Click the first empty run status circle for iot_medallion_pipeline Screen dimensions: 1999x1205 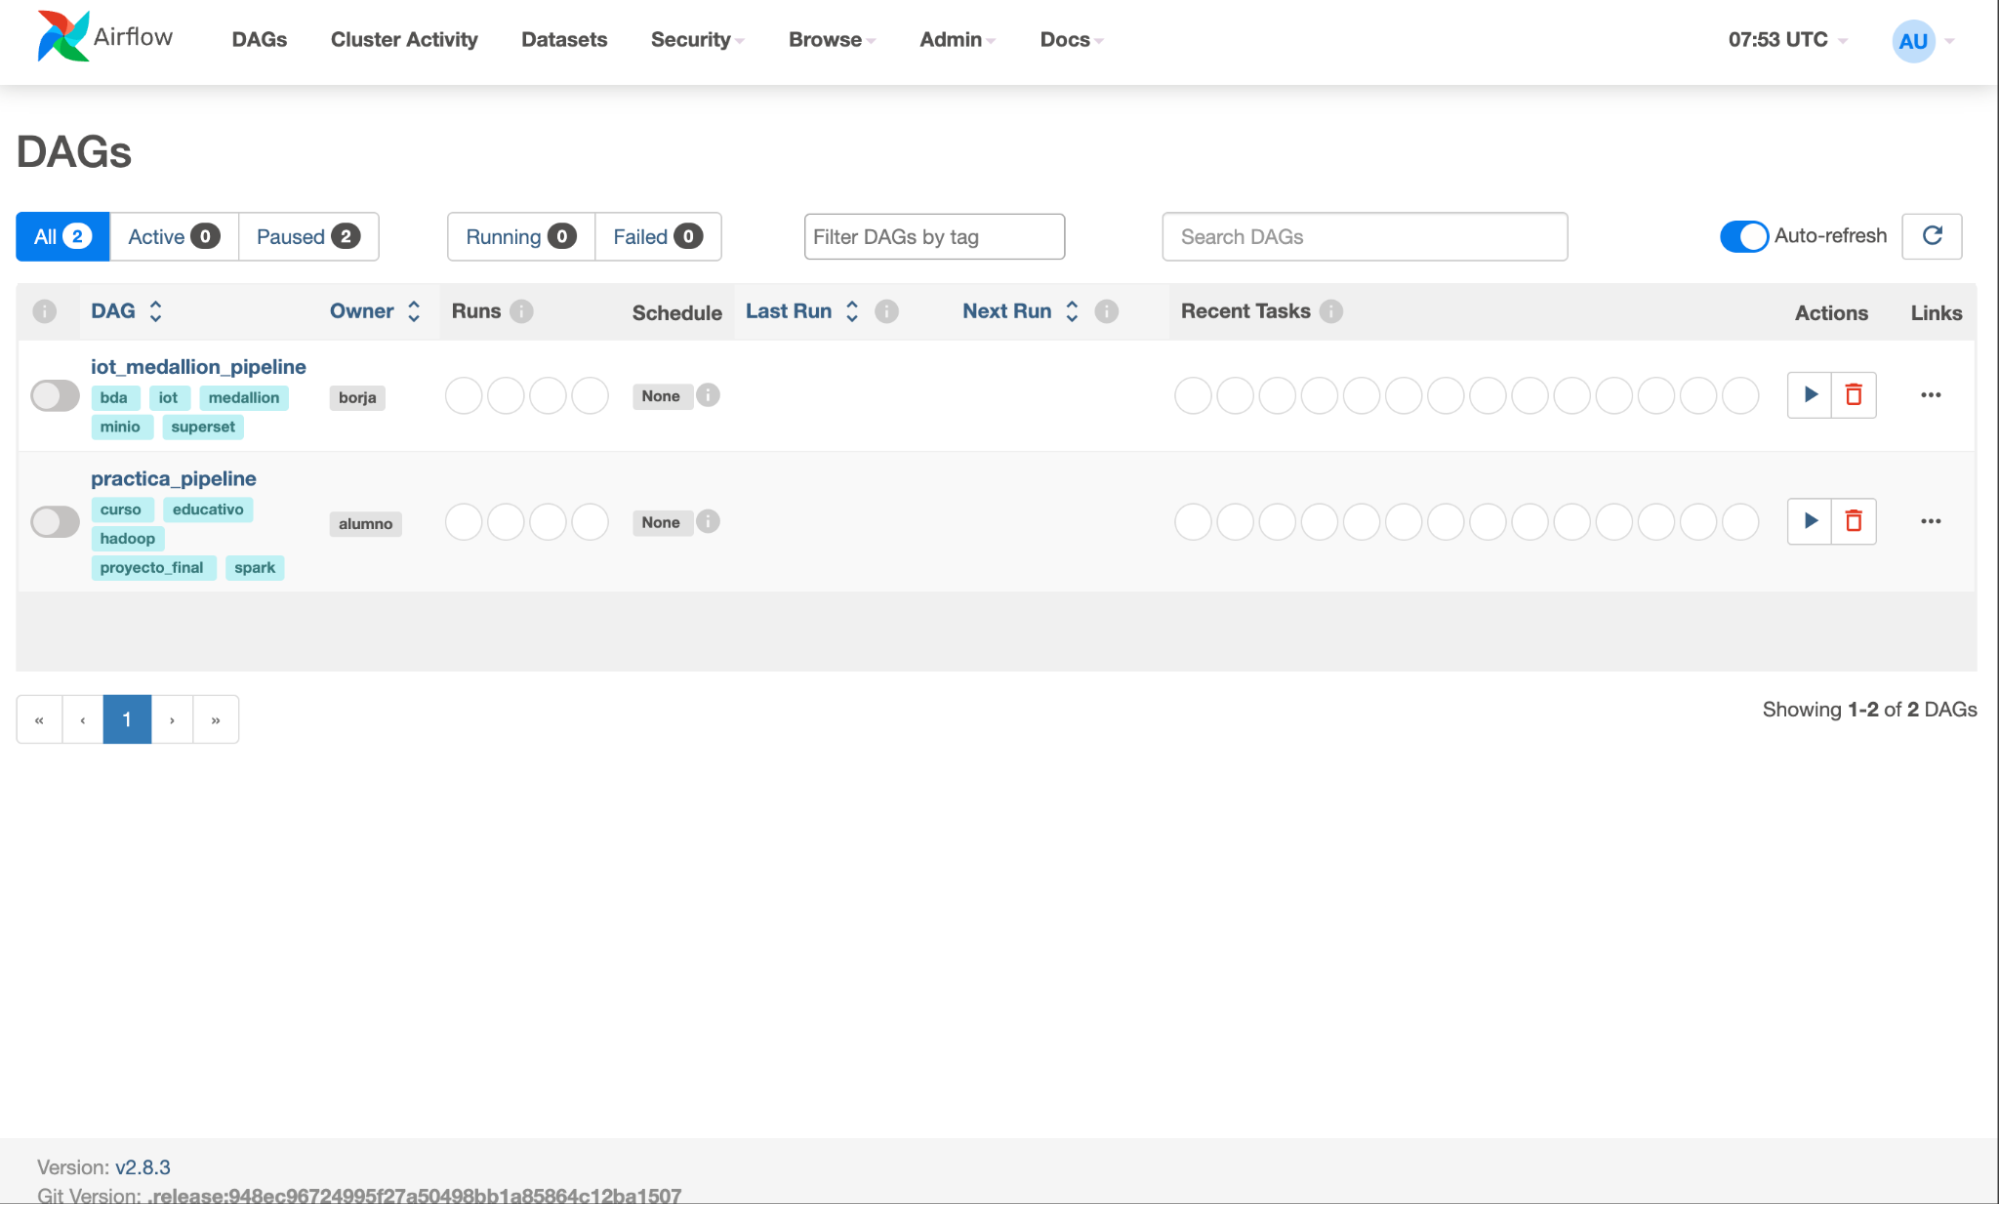[463, 395]
